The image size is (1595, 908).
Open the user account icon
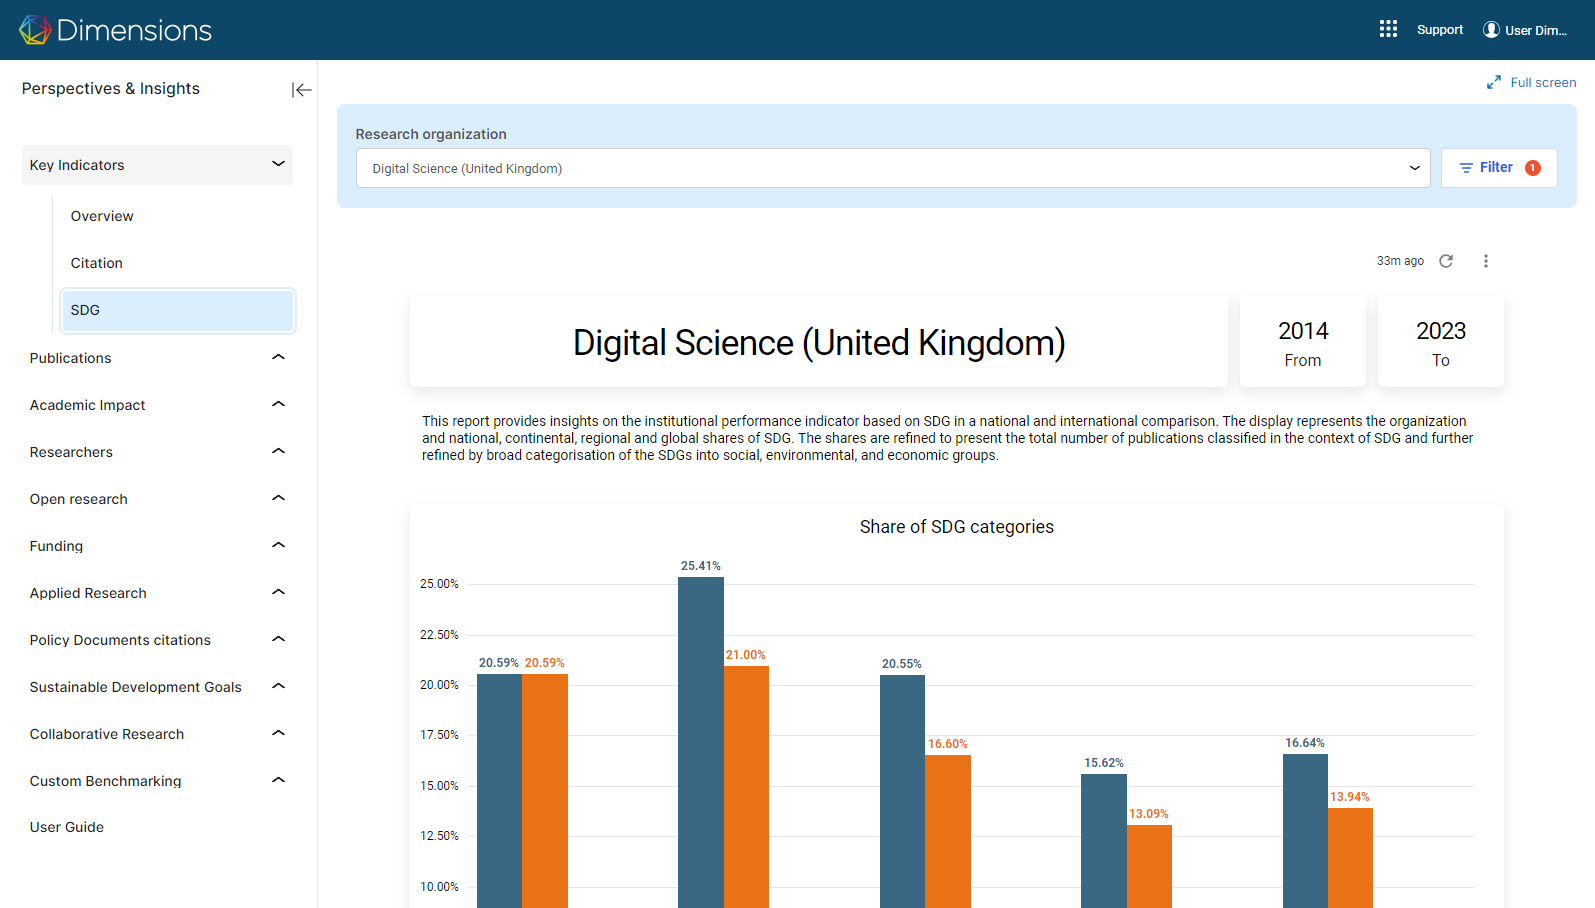coord(1491,29)
